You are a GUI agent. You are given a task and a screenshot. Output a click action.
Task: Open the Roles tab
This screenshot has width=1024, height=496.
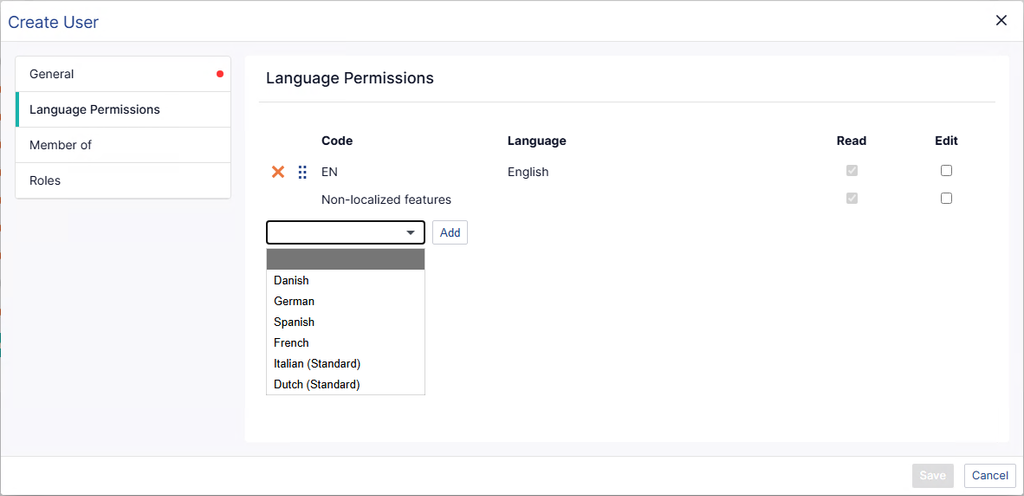[123, 181]
